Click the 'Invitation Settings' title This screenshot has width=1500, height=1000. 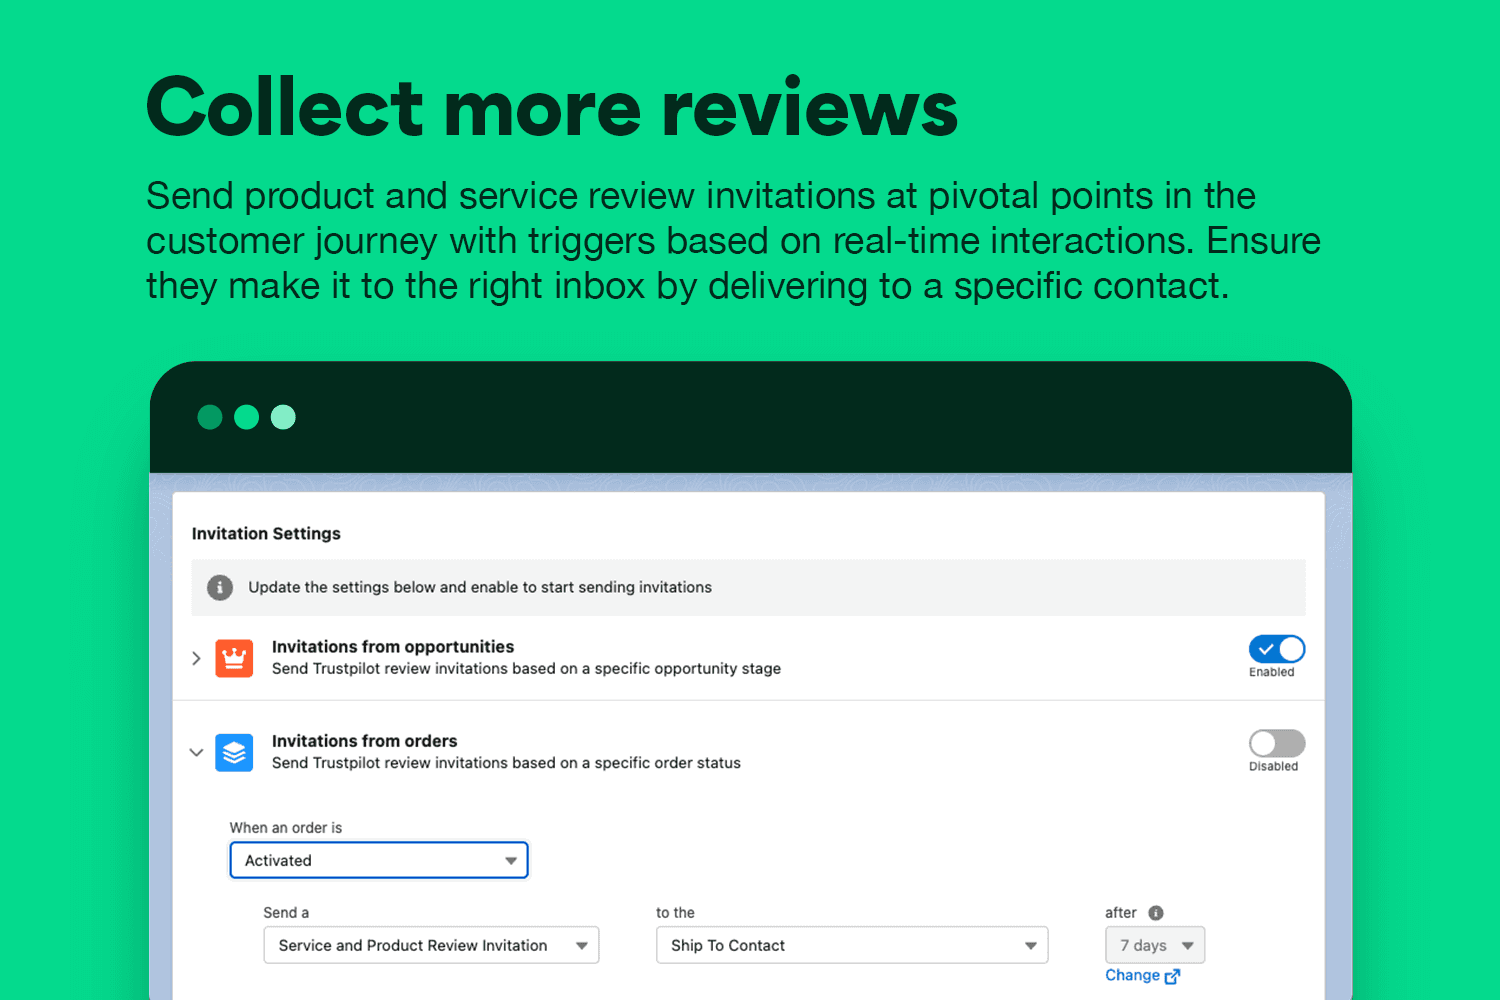point(266,534)
